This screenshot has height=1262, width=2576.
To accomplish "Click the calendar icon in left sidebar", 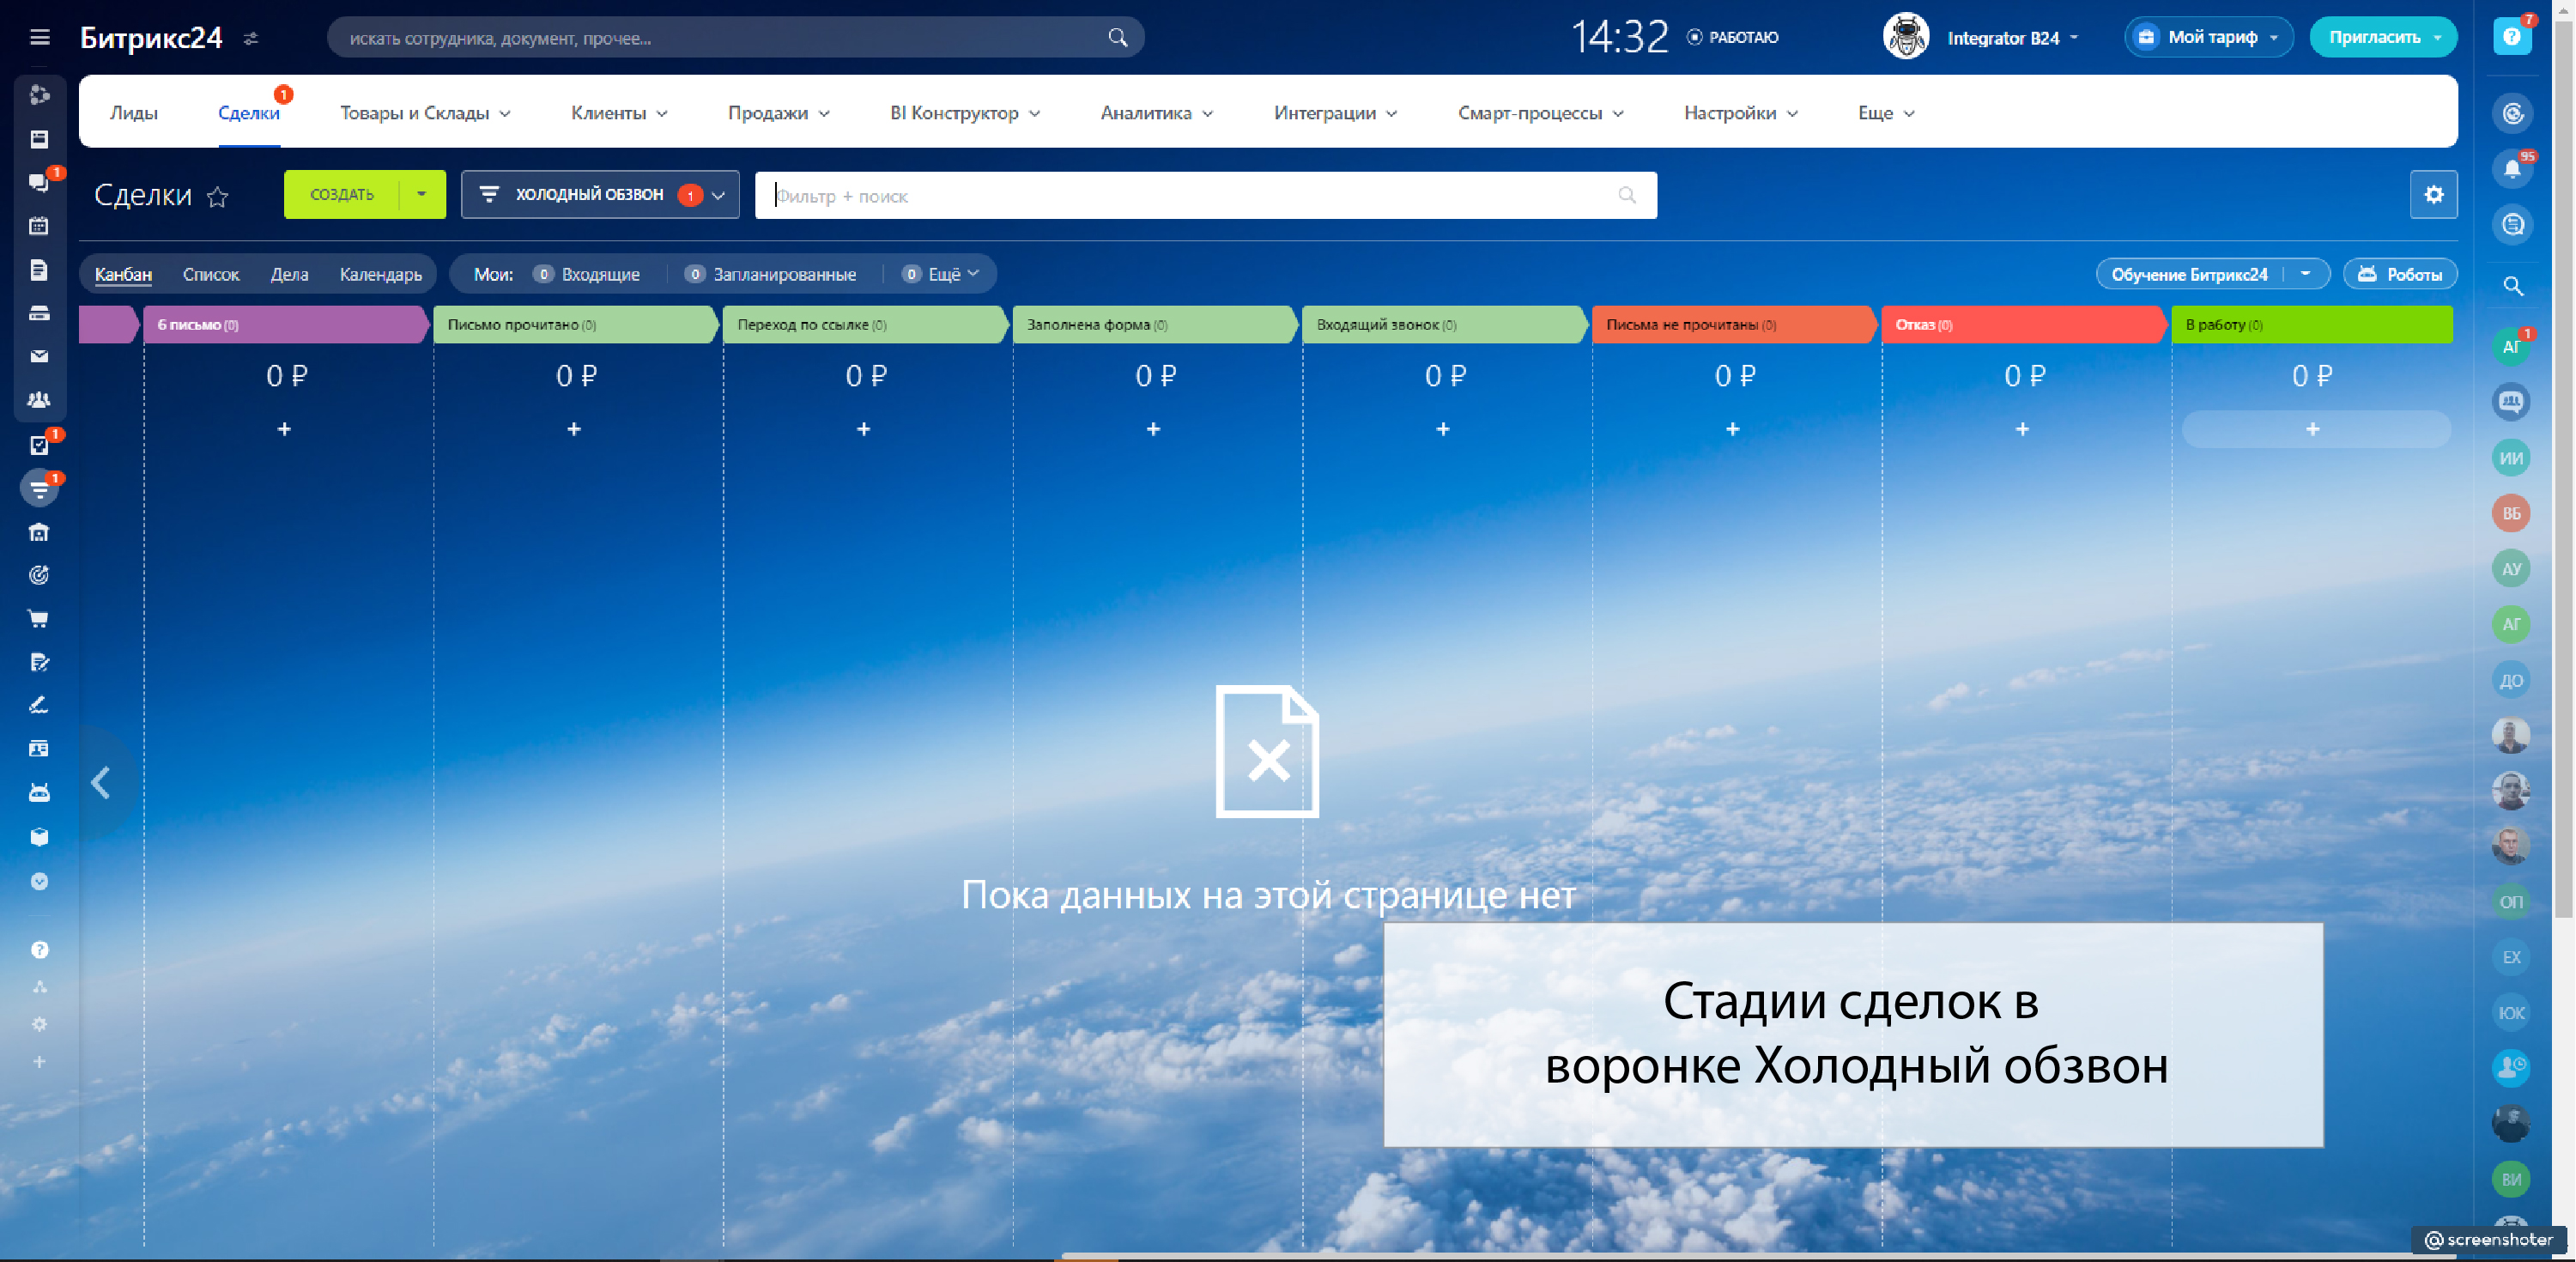I will (x=39, y=226).
